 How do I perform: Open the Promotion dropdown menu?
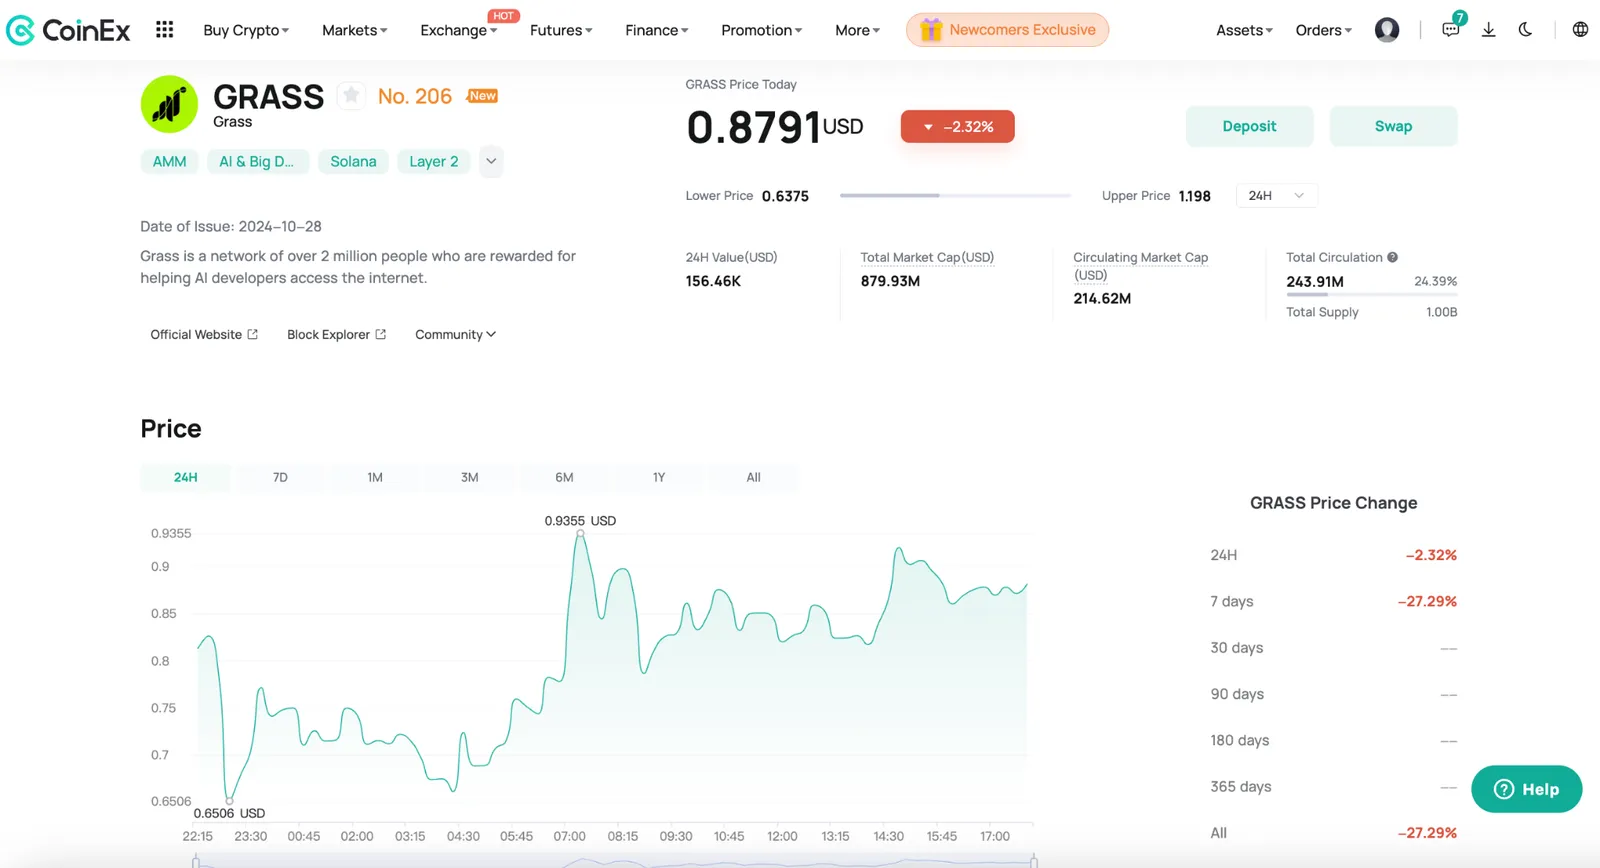point(762,30)
